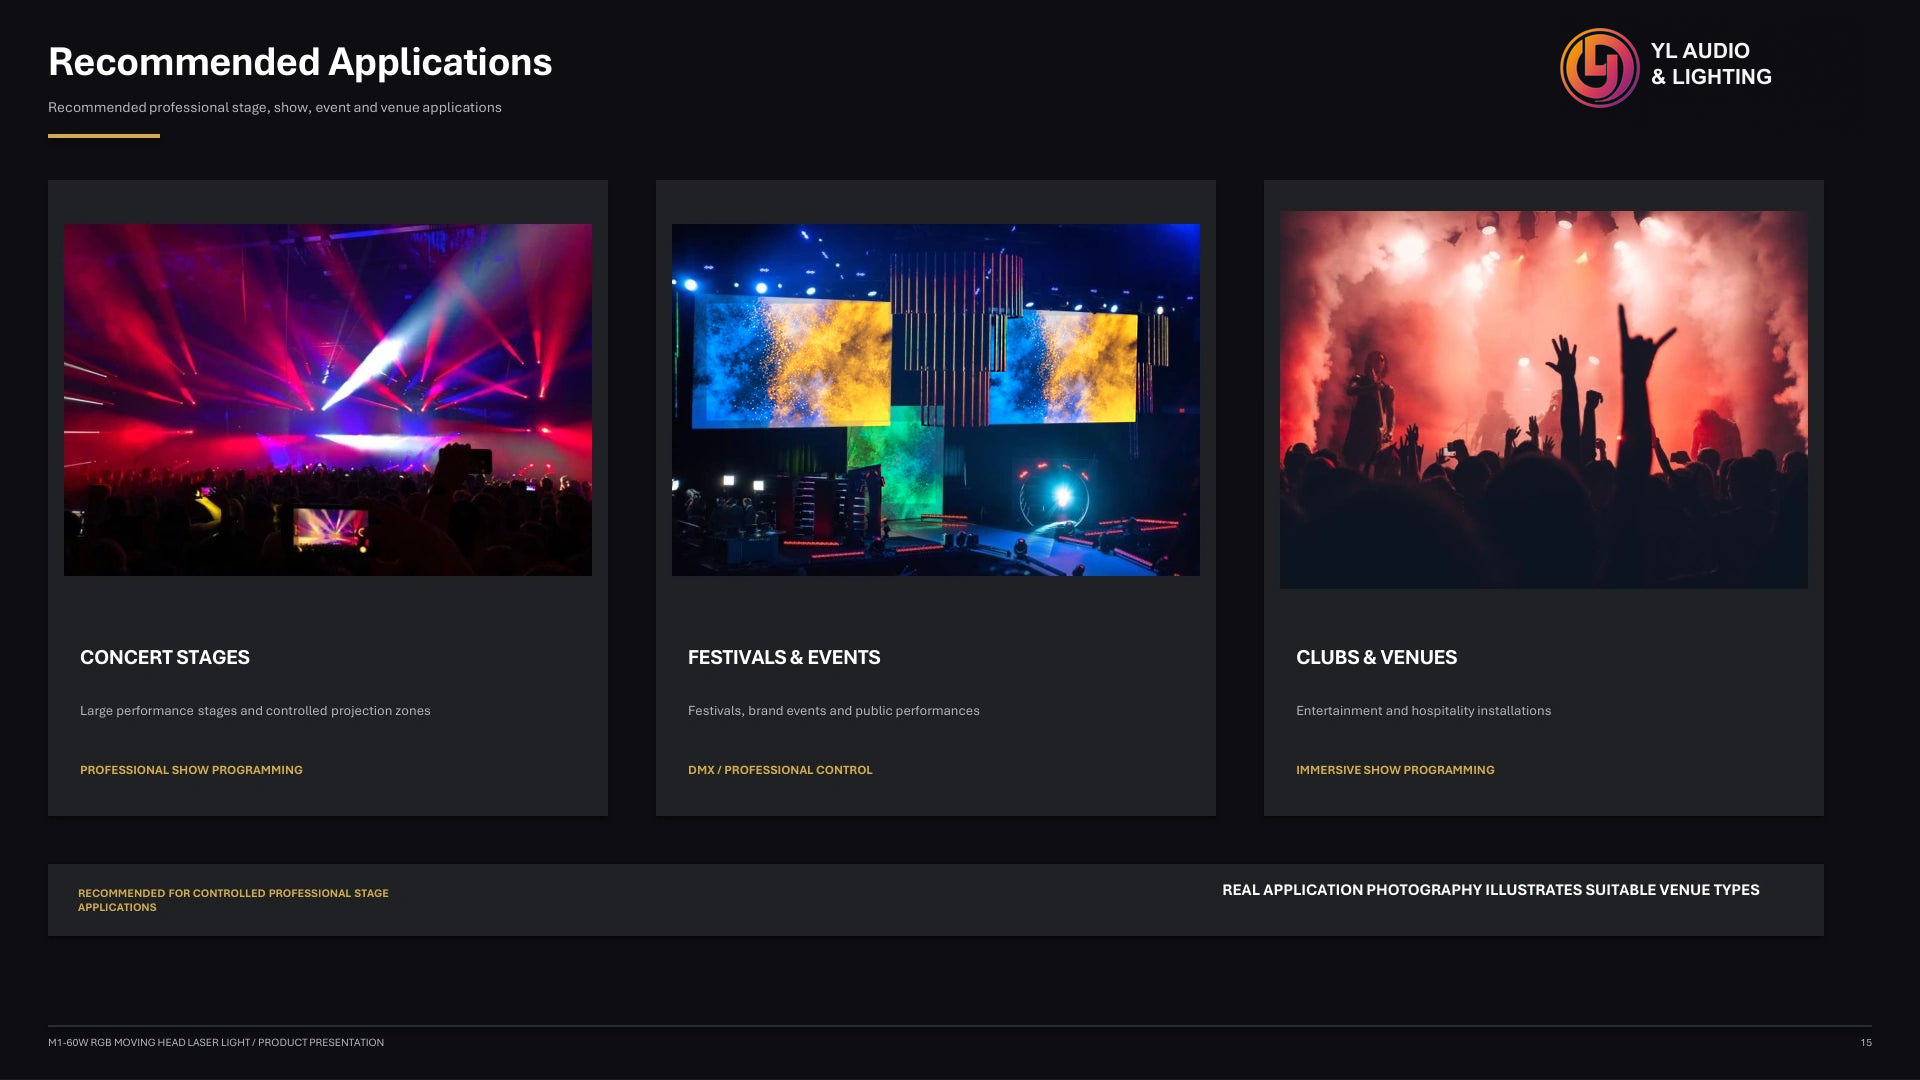This screenshot has width=1920, height=1080.
Task: Select 'Festivals, brand events and public performances' text
Action: coord(834,711)
